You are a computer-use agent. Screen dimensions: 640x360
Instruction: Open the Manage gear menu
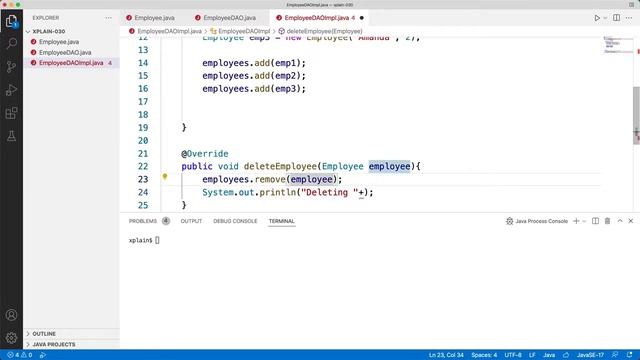point(11,338)
